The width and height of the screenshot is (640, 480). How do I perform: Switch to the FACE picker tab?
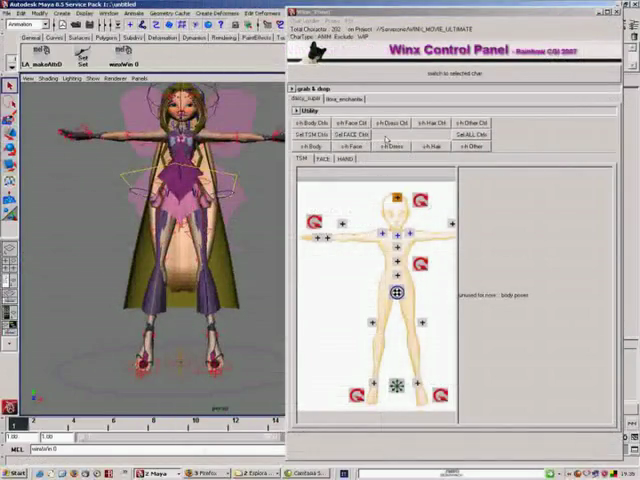tap(323, 159)
